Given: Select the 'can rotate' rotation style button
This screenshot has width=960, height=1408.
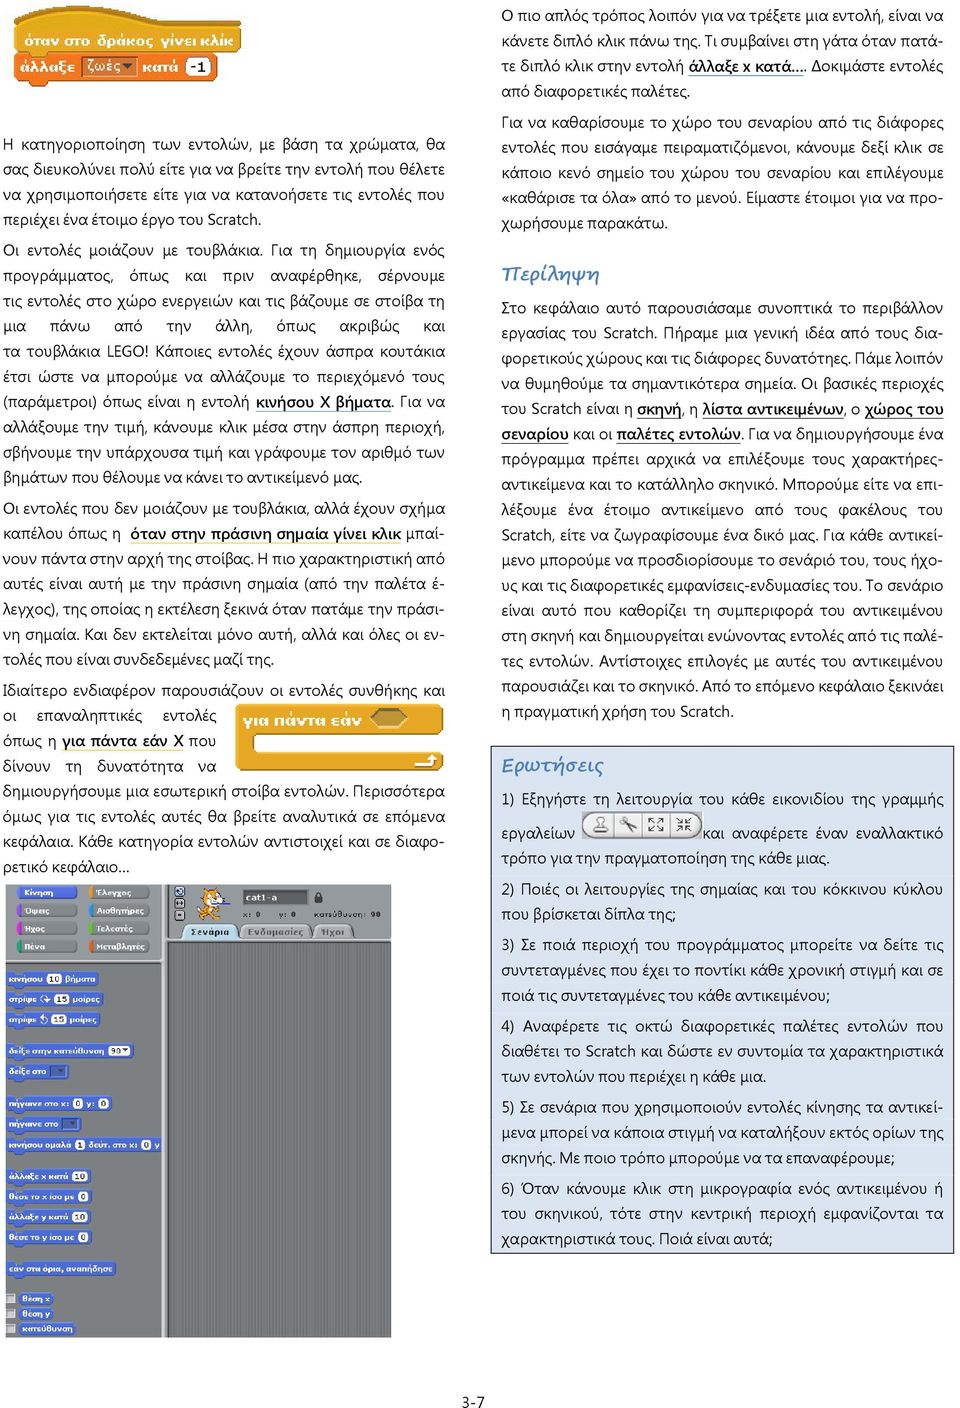Looking at the screenshot, I should [179, 891].
